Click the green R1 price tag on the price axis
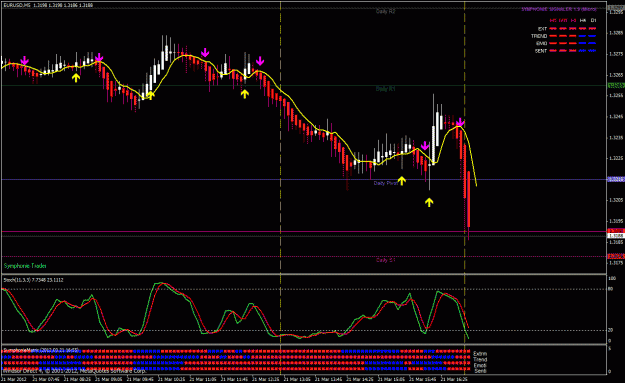The image size is (625, 383). 616,85
